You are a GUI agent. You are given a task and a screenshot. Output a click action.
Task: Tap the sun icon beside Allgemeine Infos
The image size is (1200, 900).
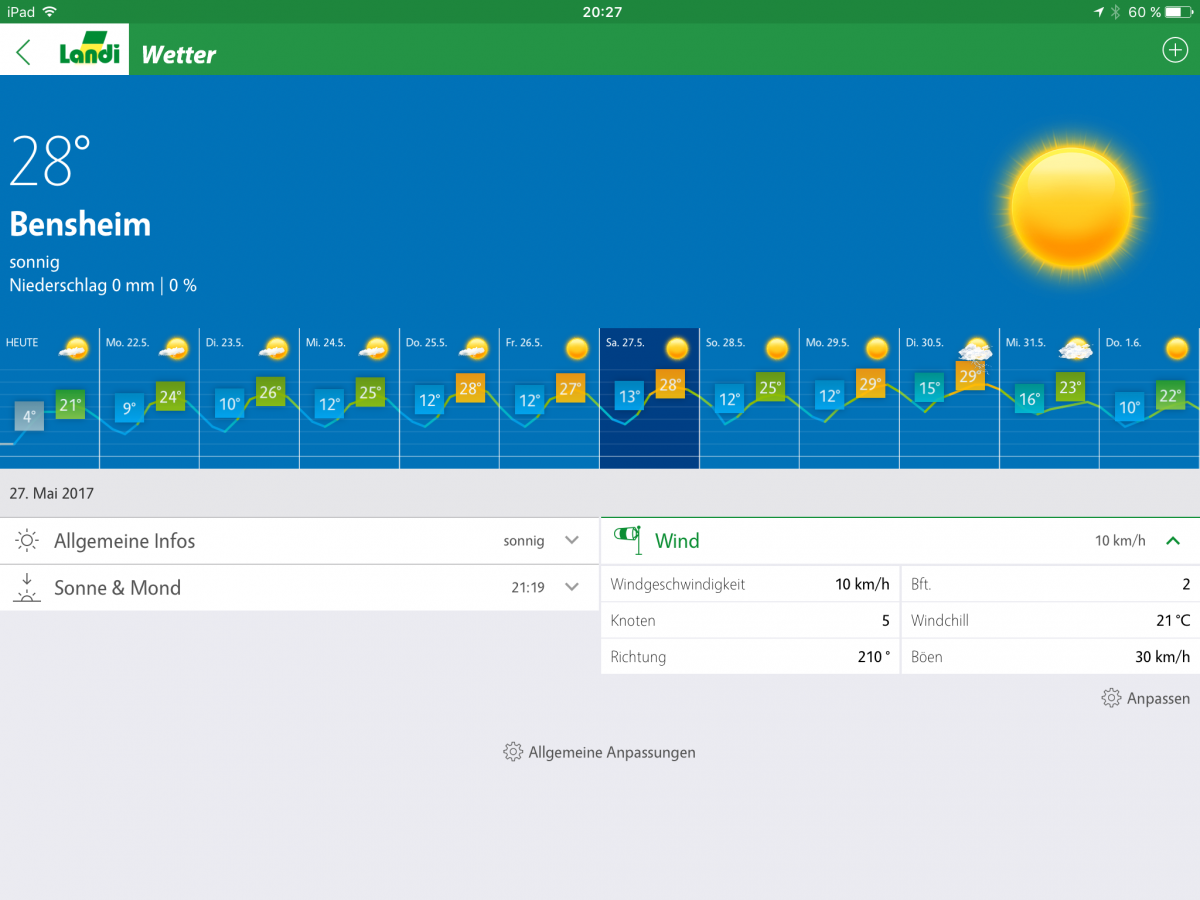coord(27,541)
